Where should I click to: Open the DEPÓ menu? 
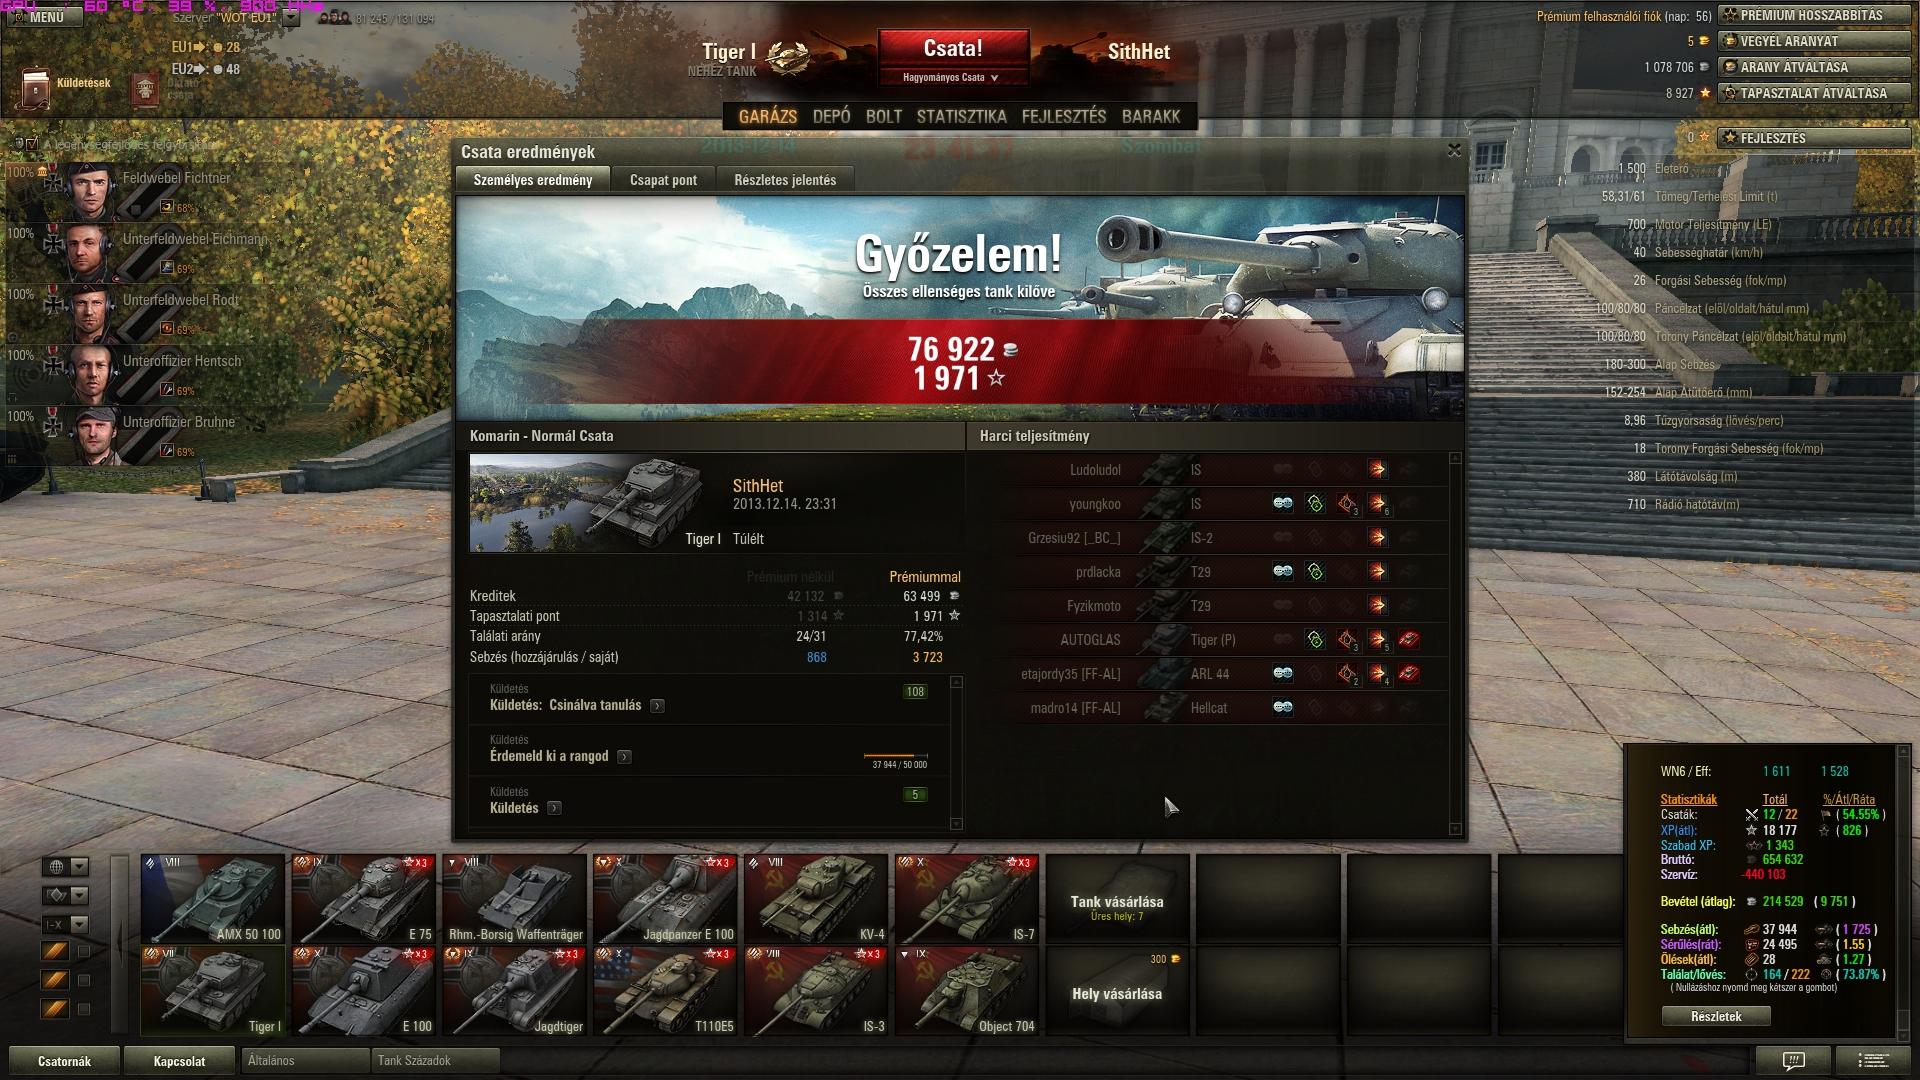click(831, 117)
